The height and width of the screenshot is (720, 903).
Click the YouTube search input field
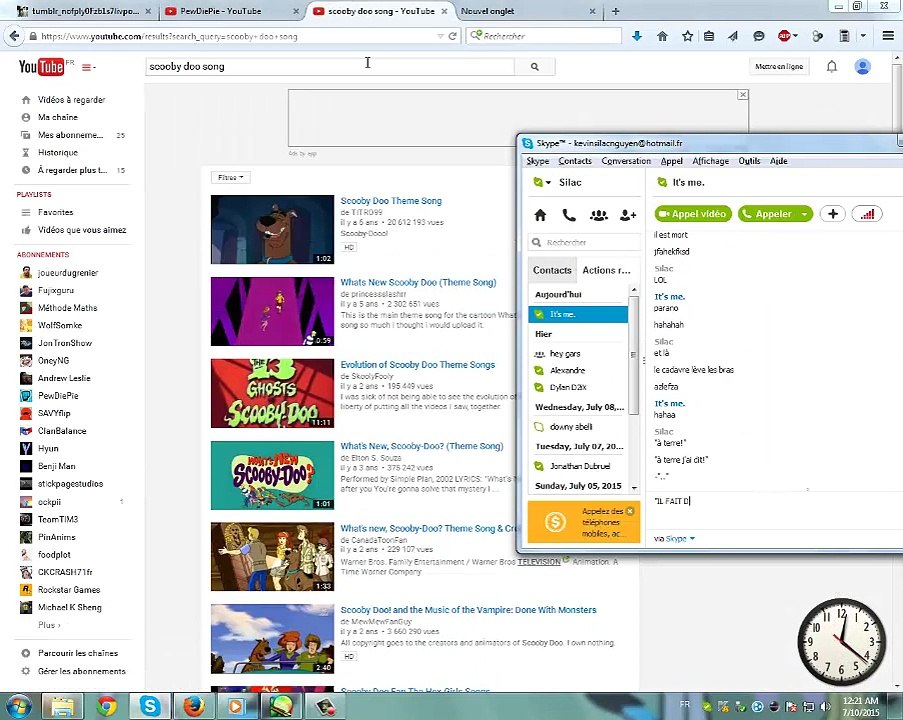tap(329, 67)
